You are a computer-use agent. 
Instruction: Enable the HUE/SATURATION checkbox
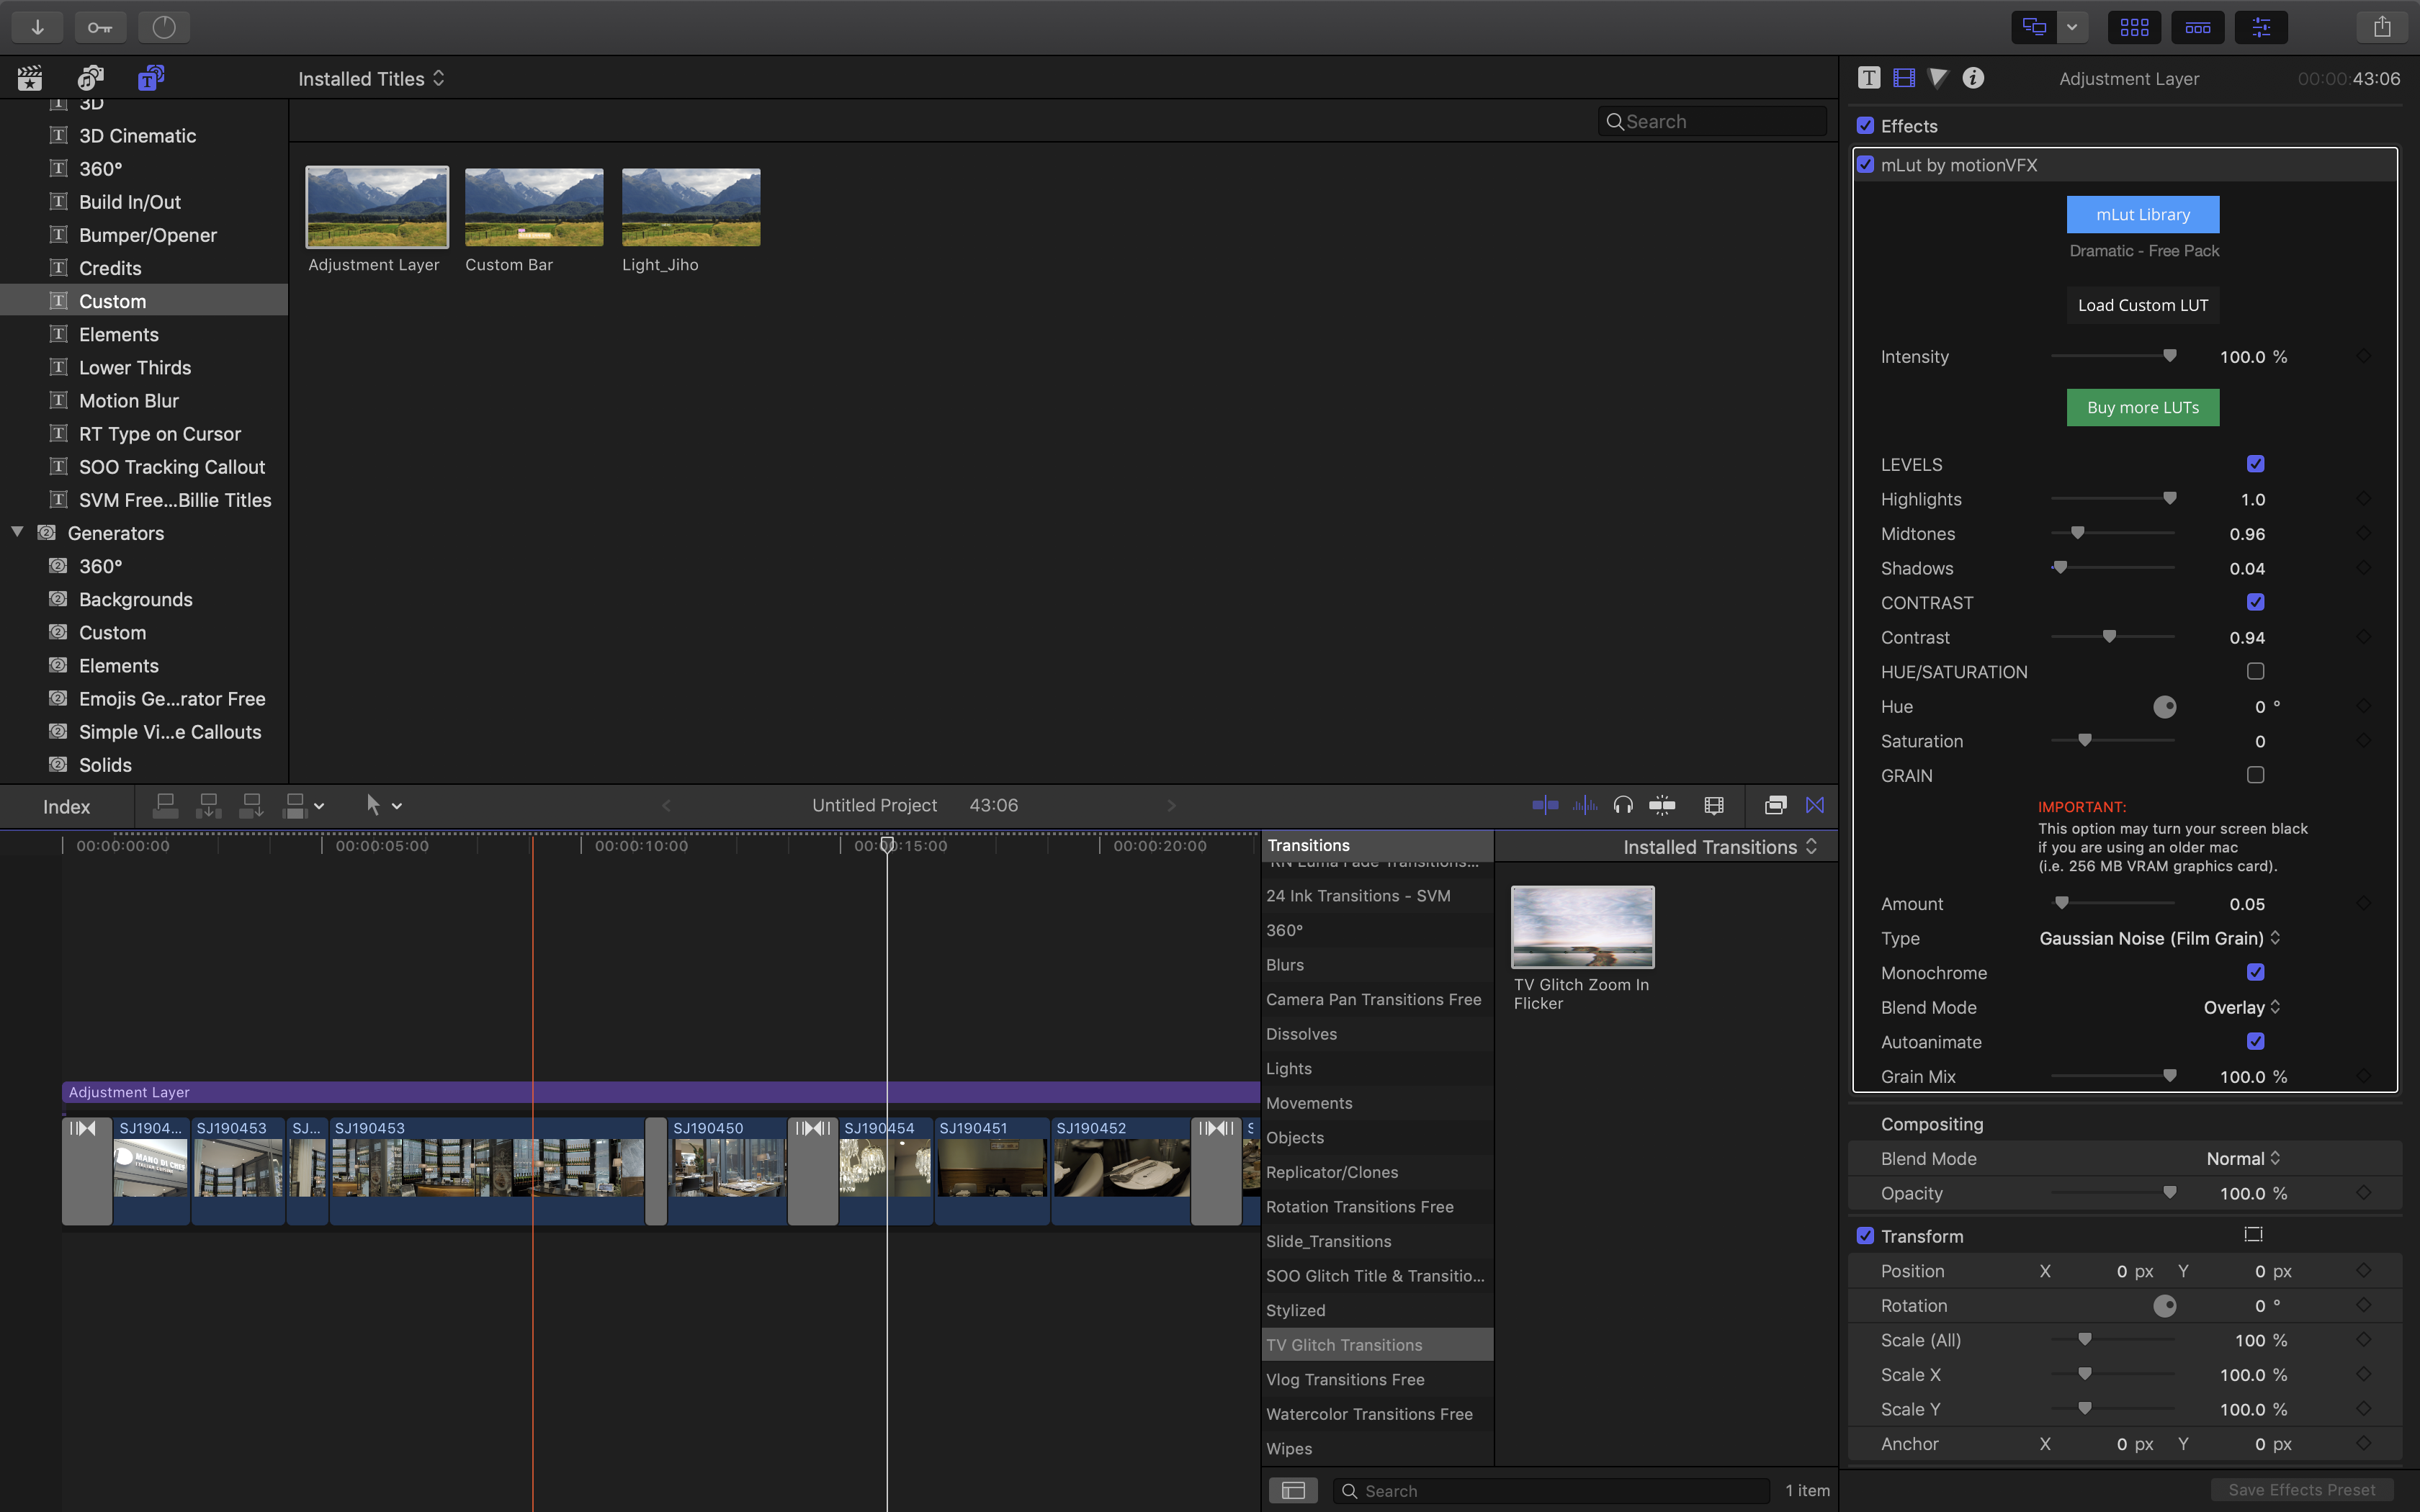pyautogui.click(x=2255, y=671)
